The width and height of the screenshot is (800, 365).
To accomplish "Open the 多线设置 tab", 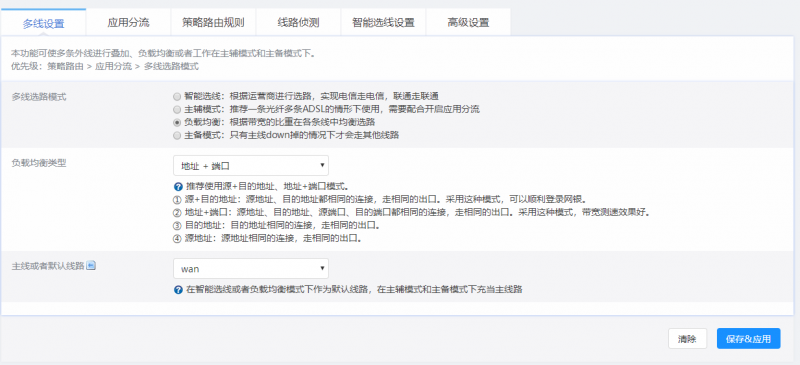I will [x=43, y=22].
